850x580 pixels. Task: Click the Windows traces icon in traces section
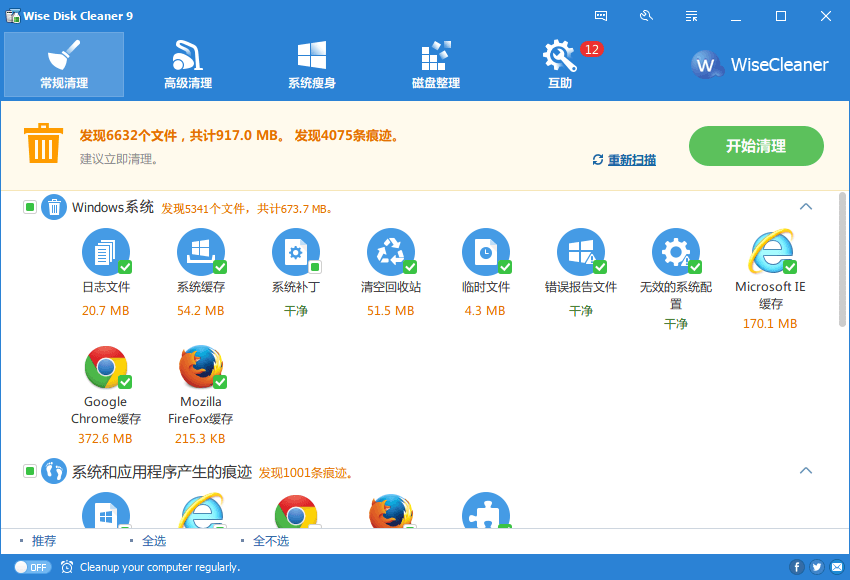(106, 511)
